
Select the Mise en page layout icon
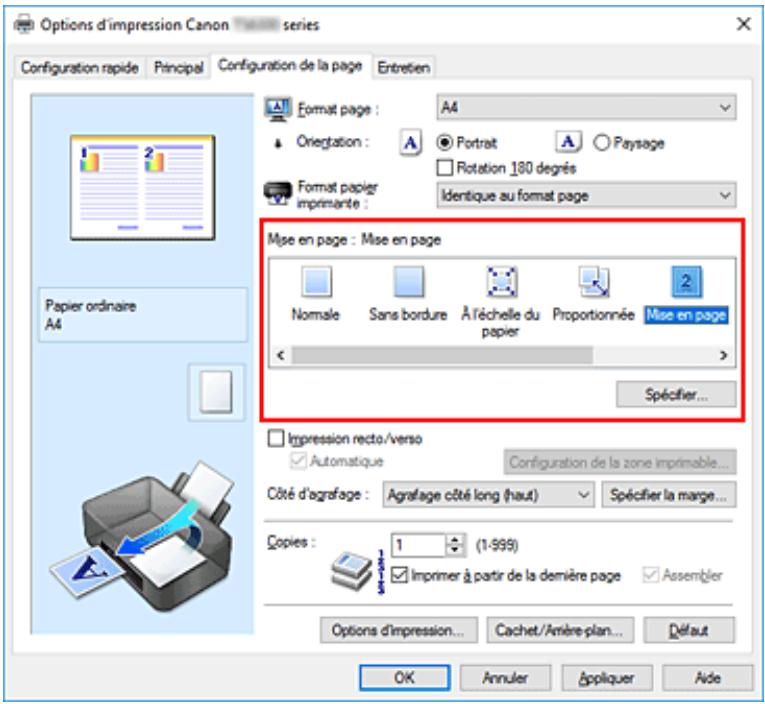(686, 282)
